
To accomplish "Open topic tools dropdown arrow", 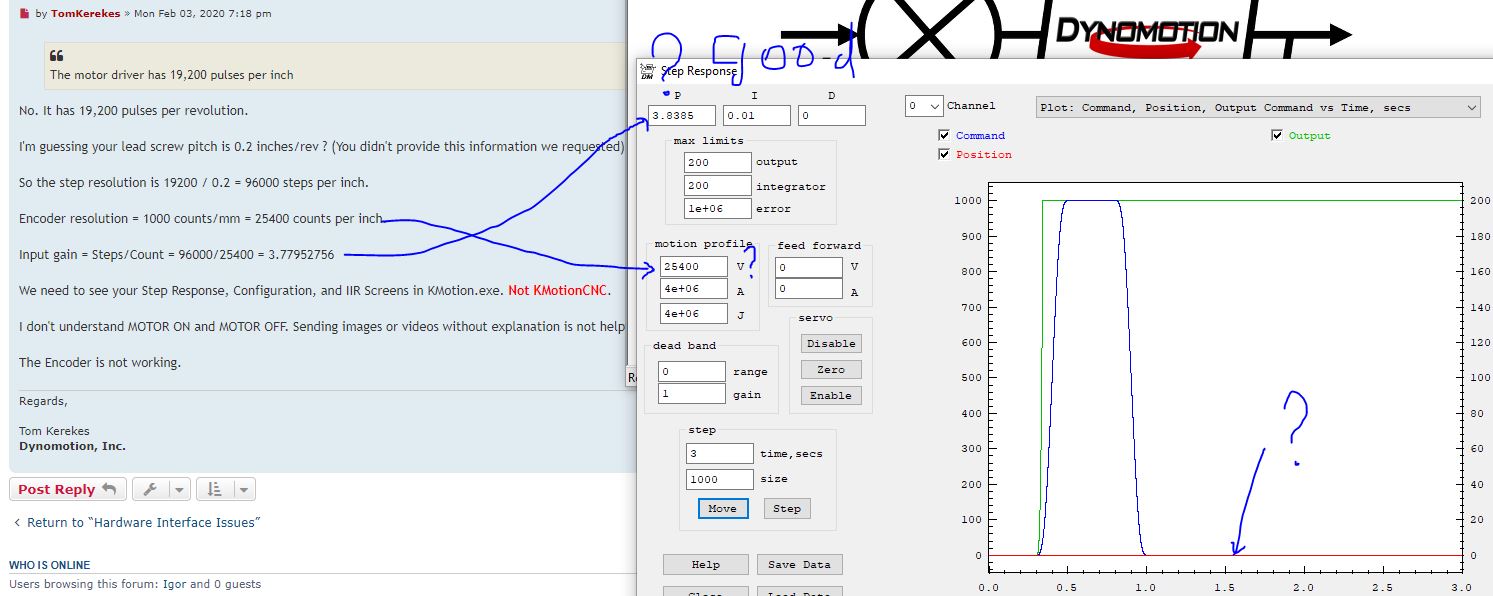I will (x=179, y=489).
